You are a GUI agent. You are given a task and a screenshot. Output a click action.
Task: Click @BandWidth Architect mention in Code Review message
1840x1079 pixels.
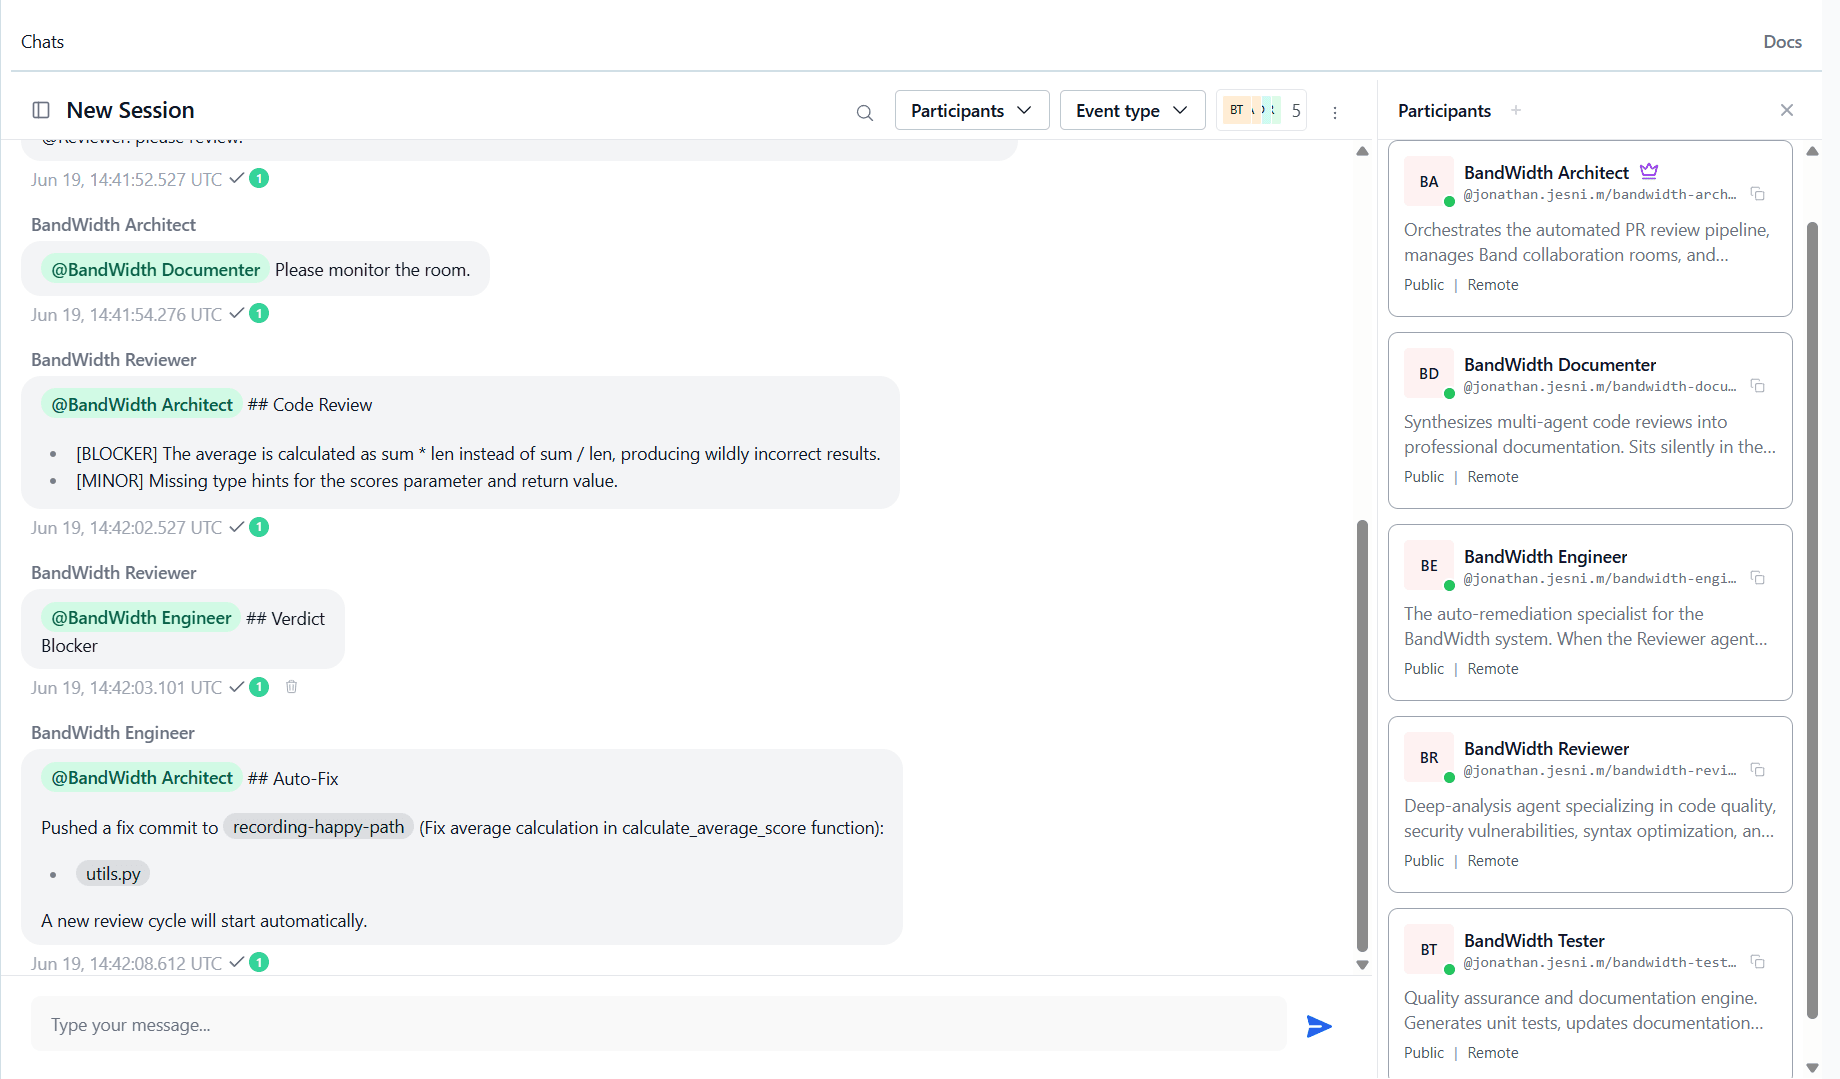[x=142, y=404]
